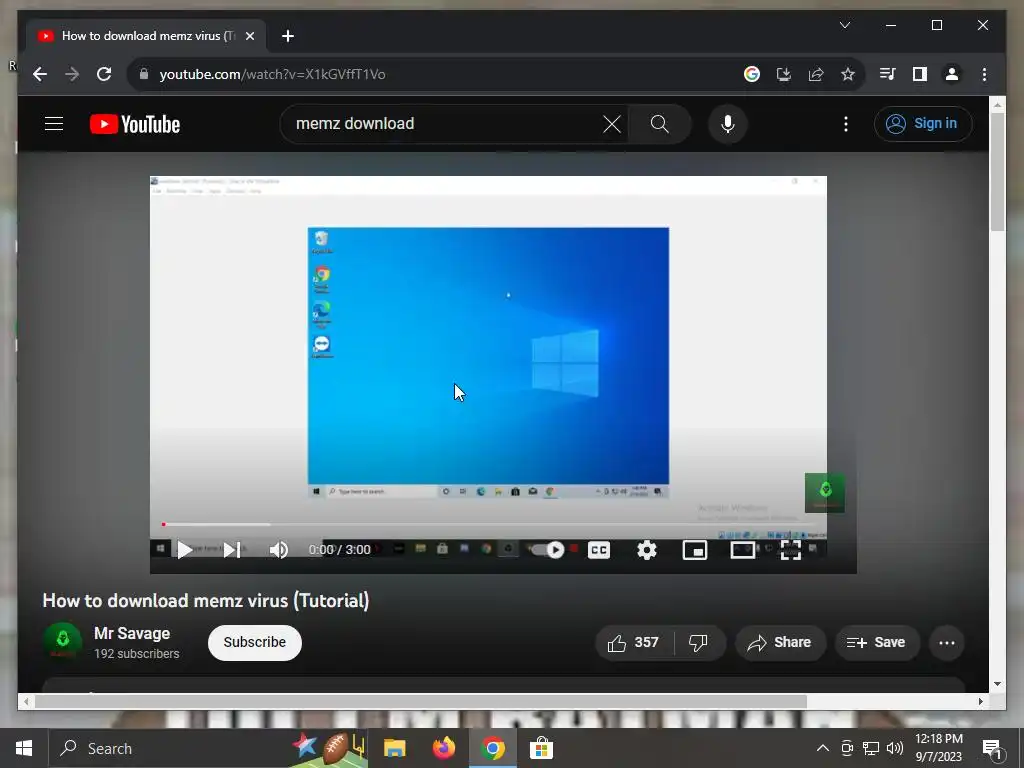Image resolution: width=1024 pixels, height=768 pixels.
Task: Open File Explorer from taskbar
Action: (x=394, y=748)
